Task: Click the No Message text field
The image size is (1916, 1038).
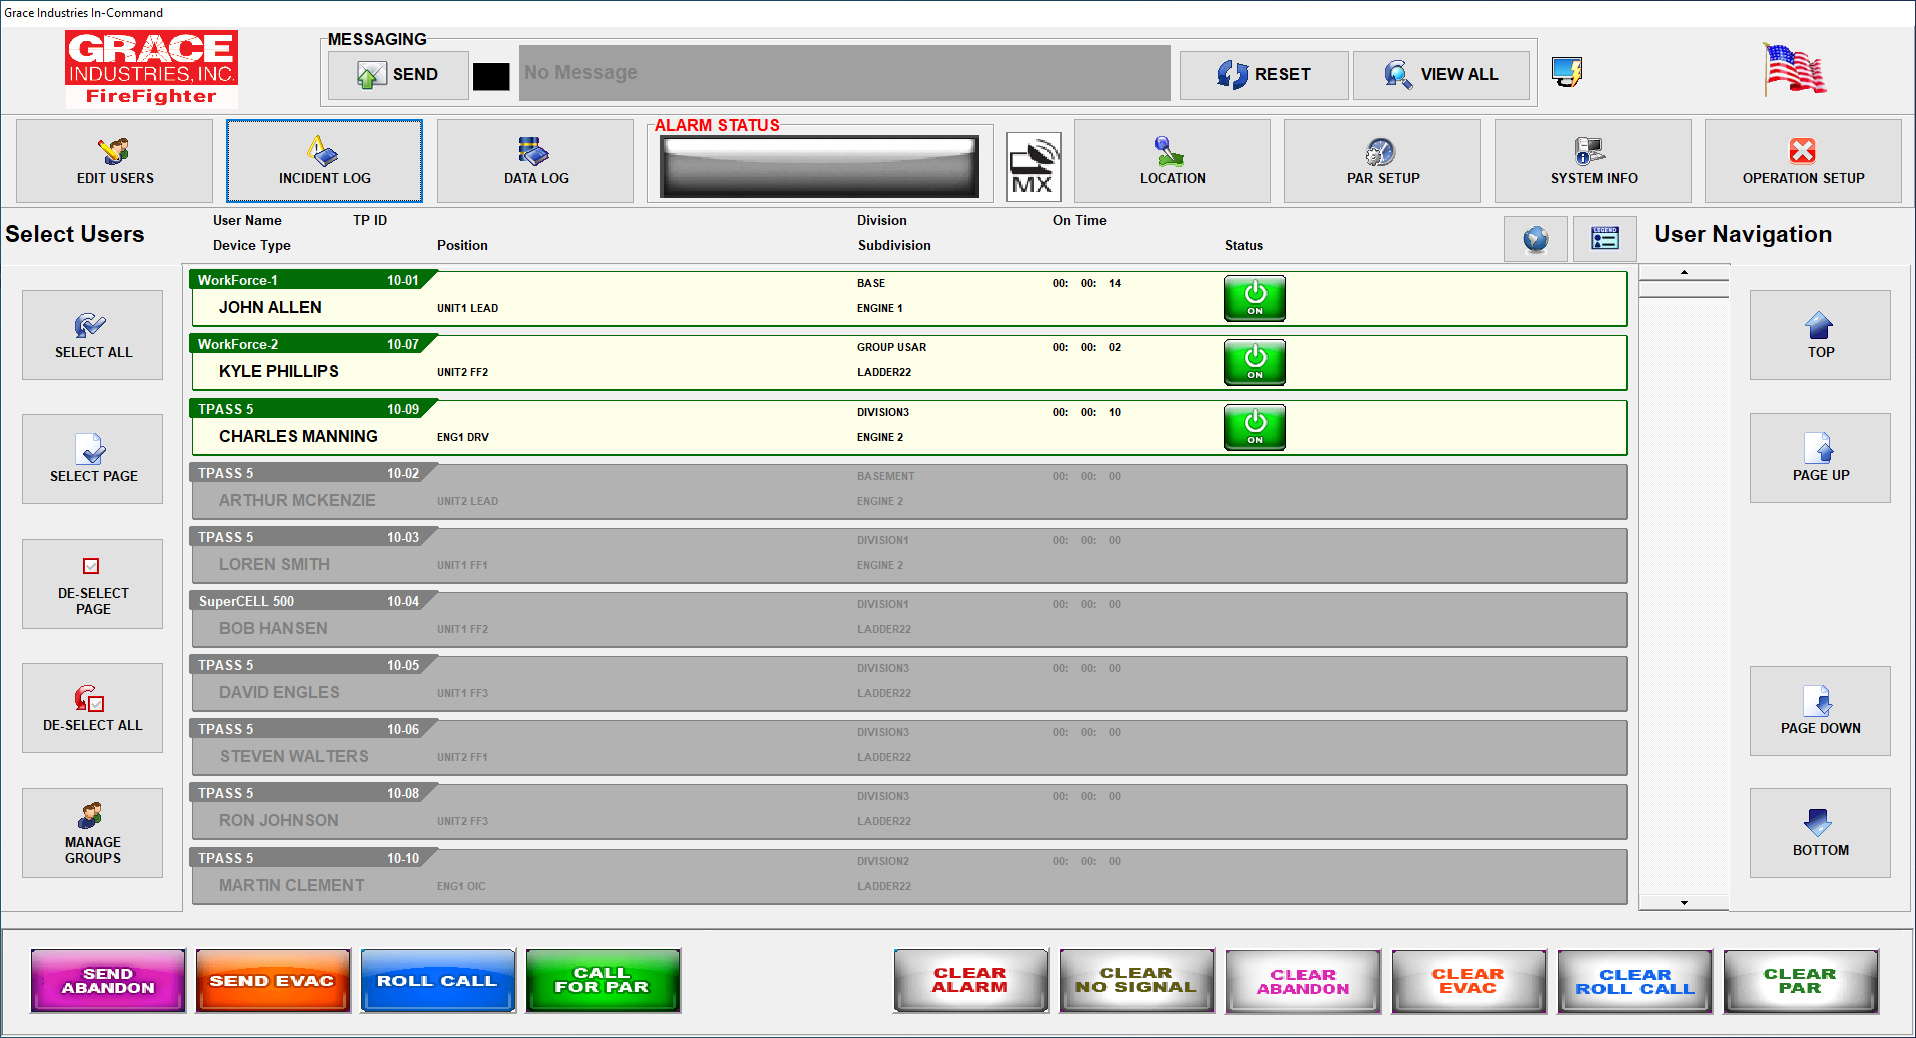Action: 844,73
